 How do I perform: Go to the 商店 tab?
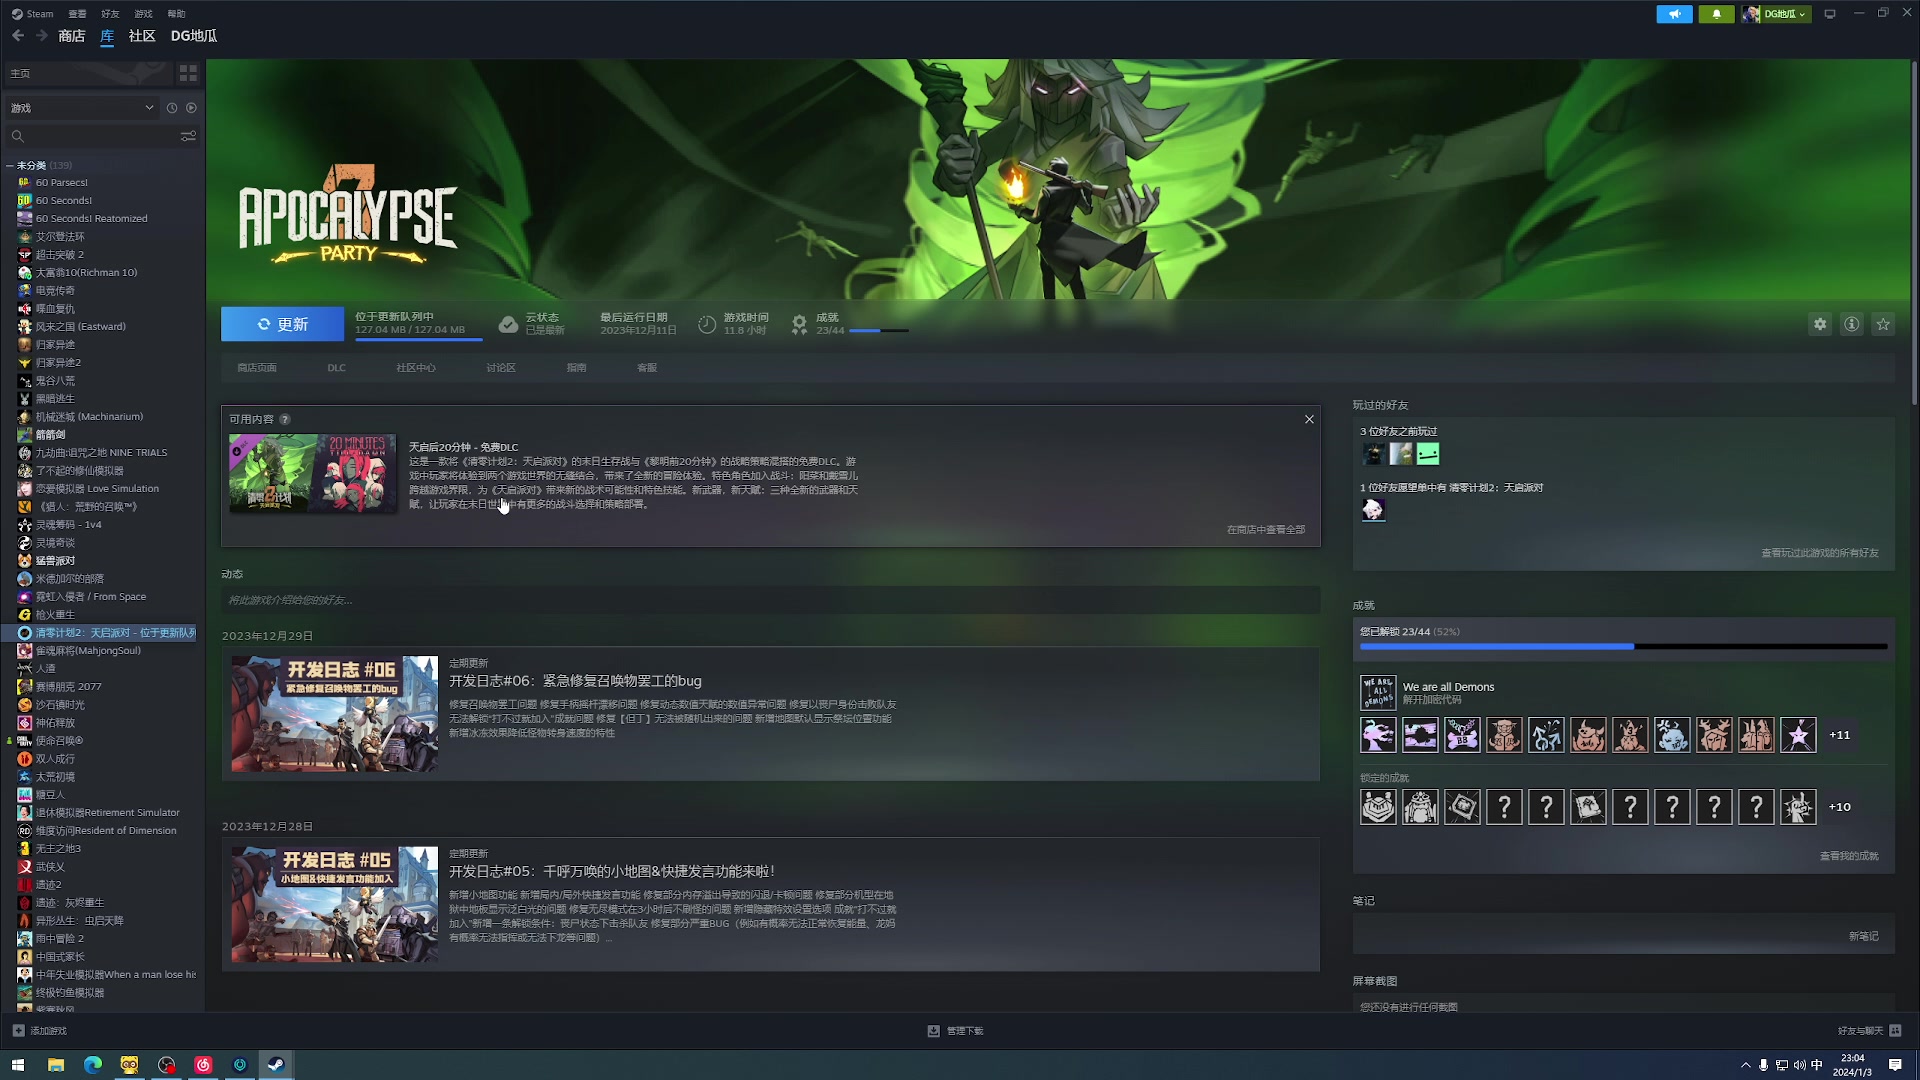72,36
